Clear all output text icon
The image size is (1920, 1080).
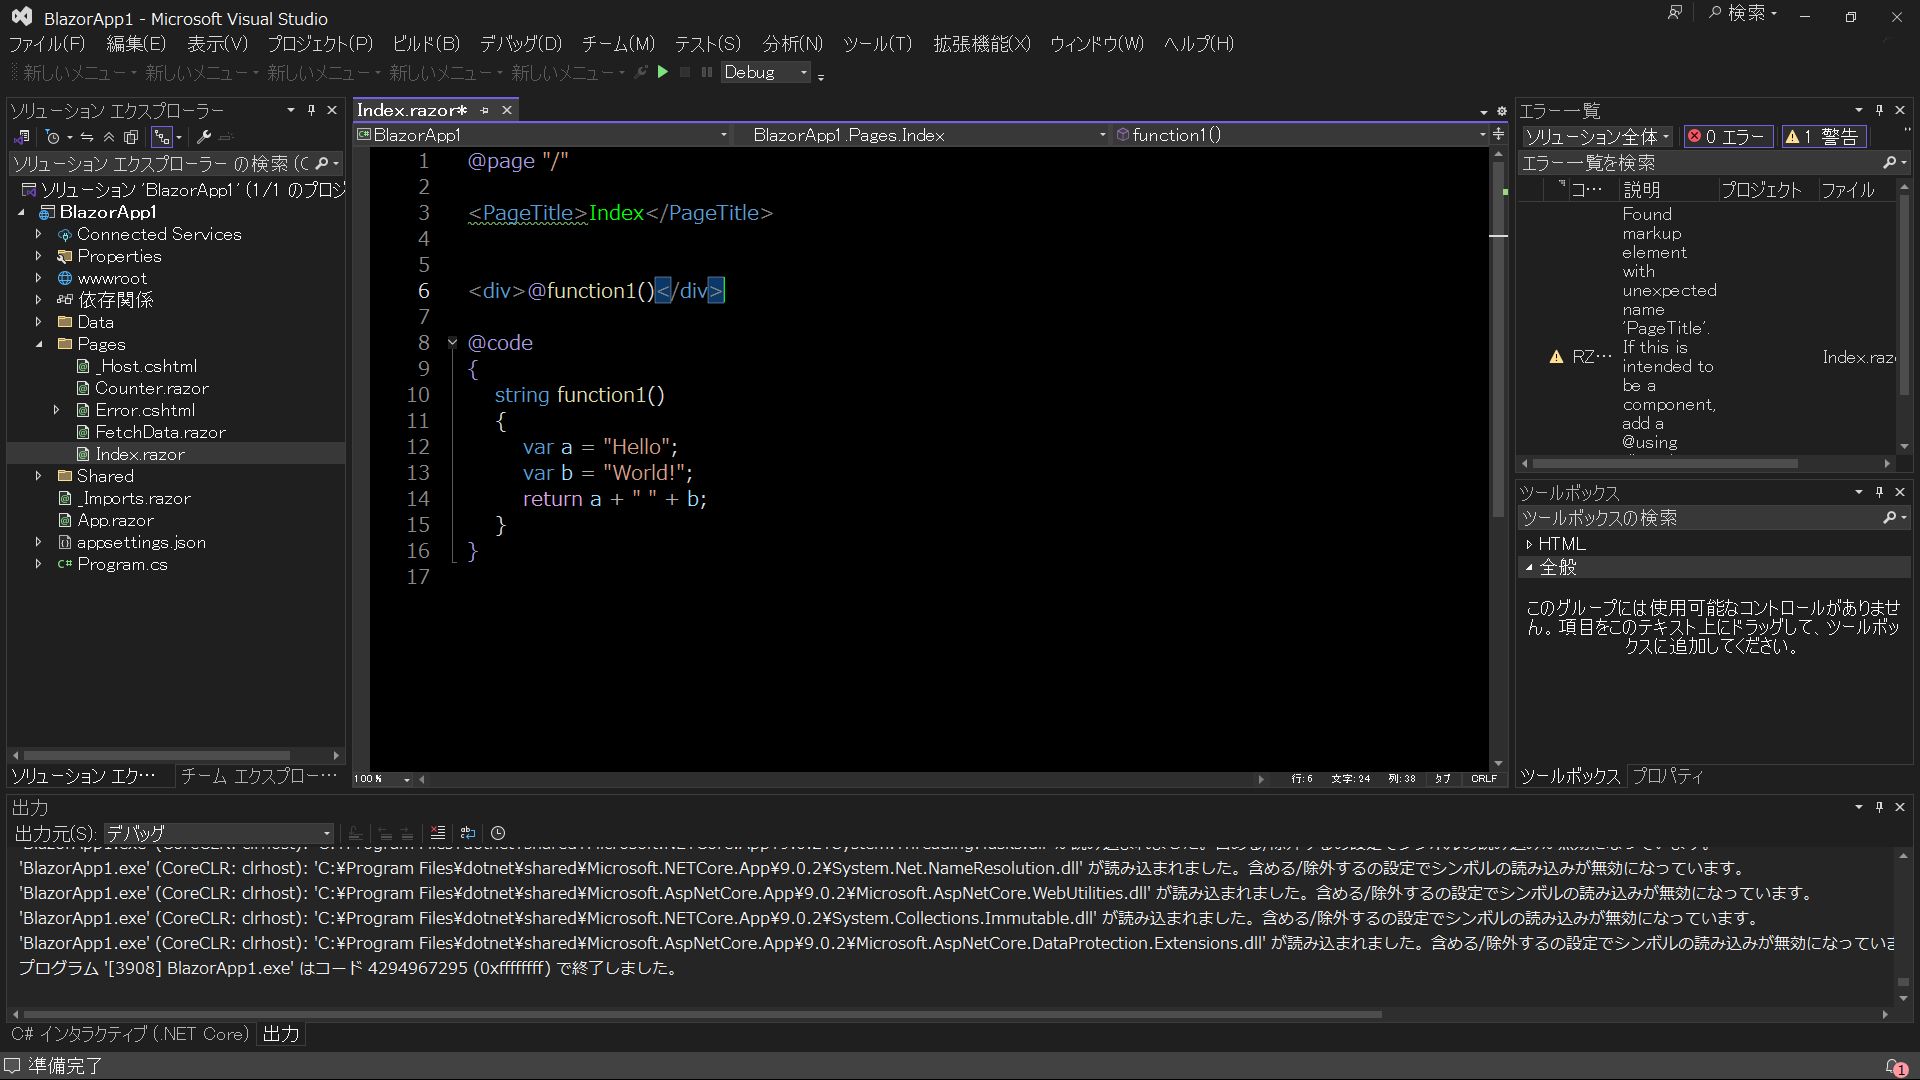point(437,833)
